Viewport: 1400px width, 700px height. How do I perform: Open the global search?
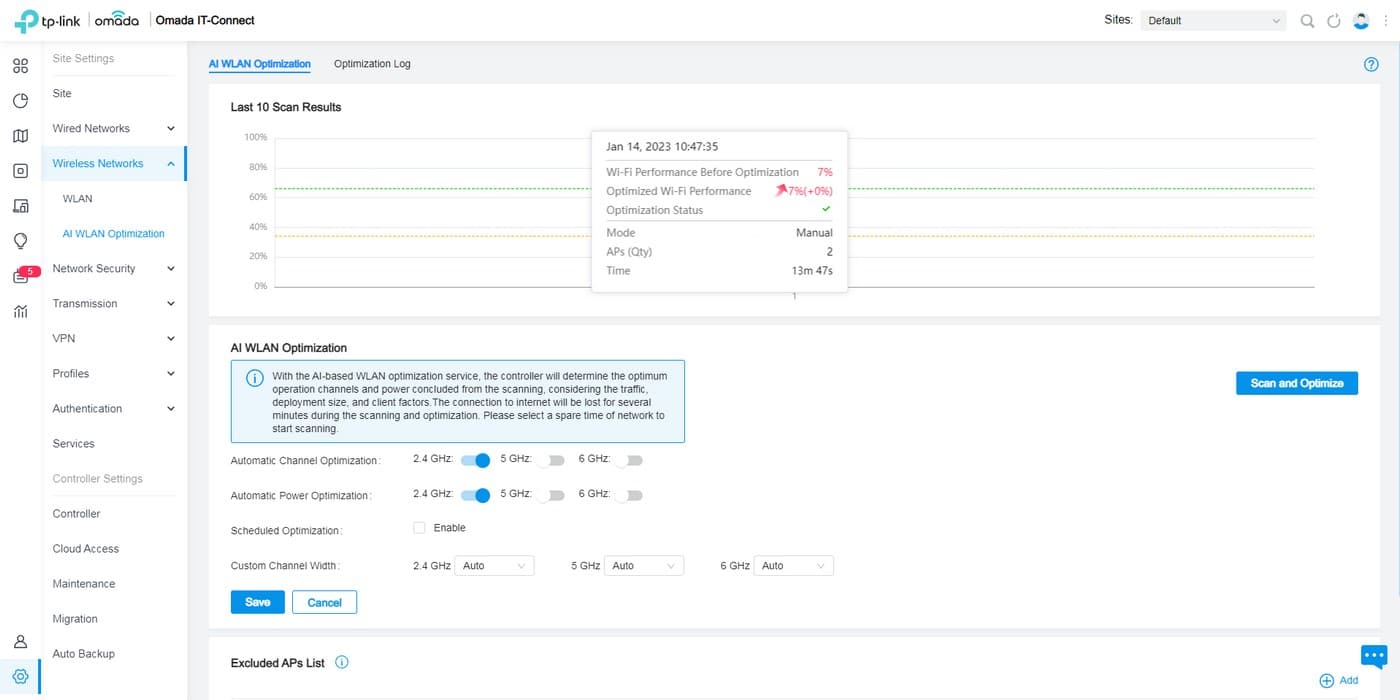[1307, 19]
